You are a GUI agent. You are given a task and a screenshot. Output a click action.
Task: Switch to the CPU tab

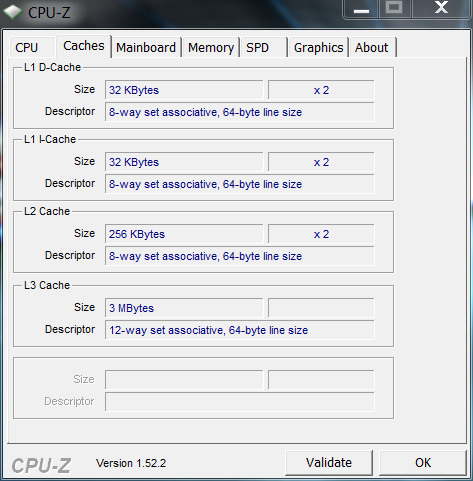(x=32, y=47)
